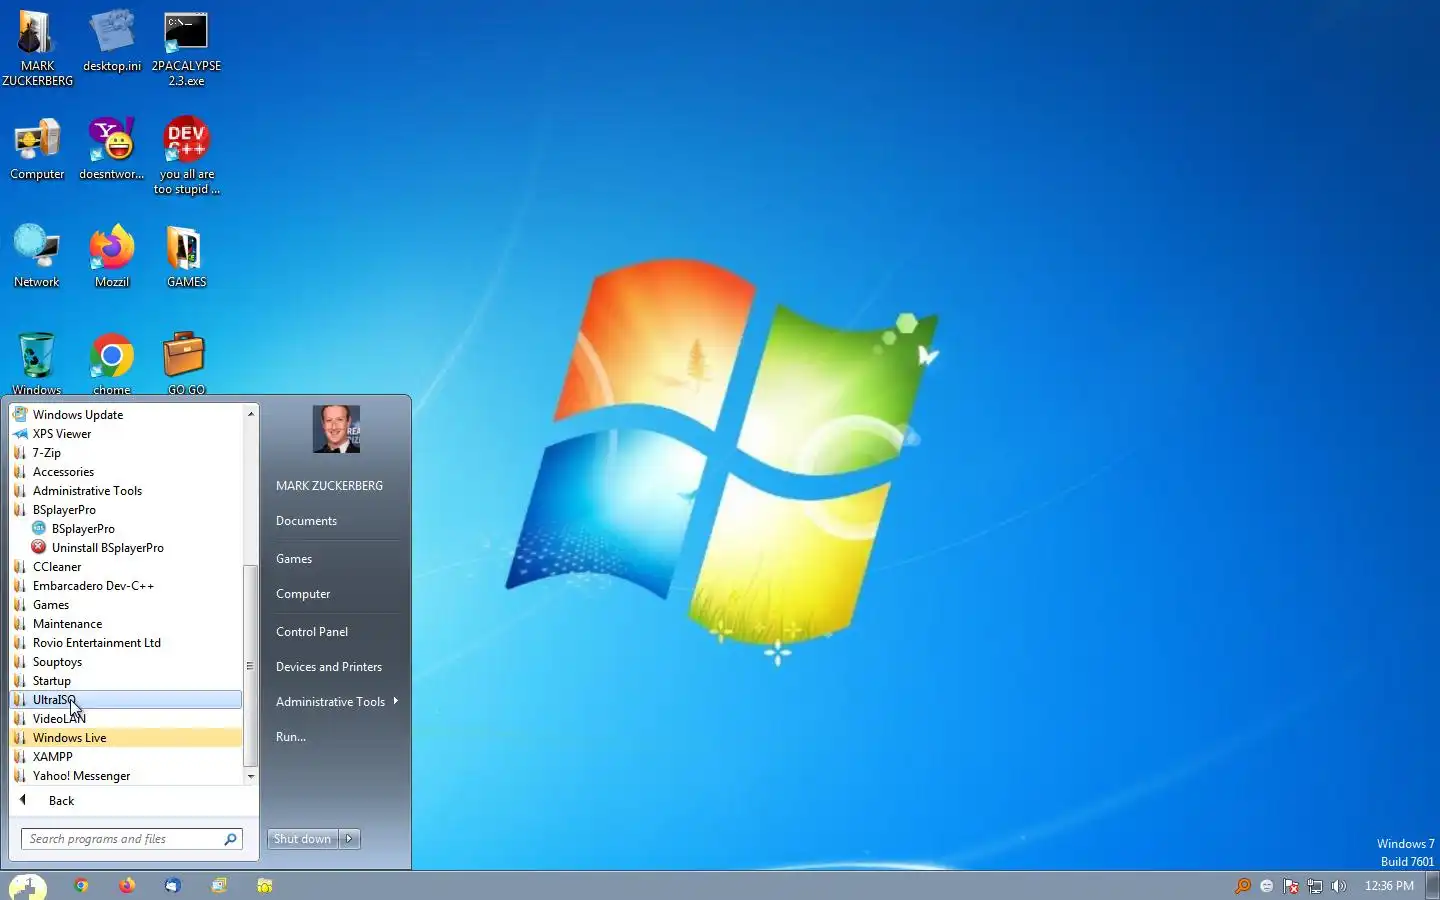Click the orange magnifier tray icon
The image size is (1440, 900).
point(1243,886)
